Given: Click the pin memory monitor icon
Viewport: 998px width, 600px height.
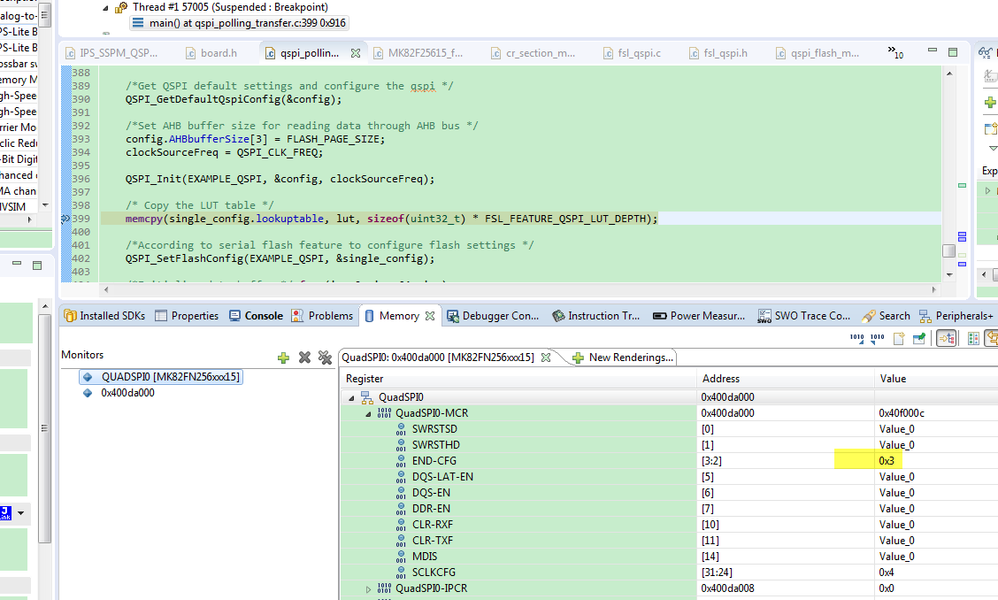Looking at the screenshot, I should coord(919,338).
